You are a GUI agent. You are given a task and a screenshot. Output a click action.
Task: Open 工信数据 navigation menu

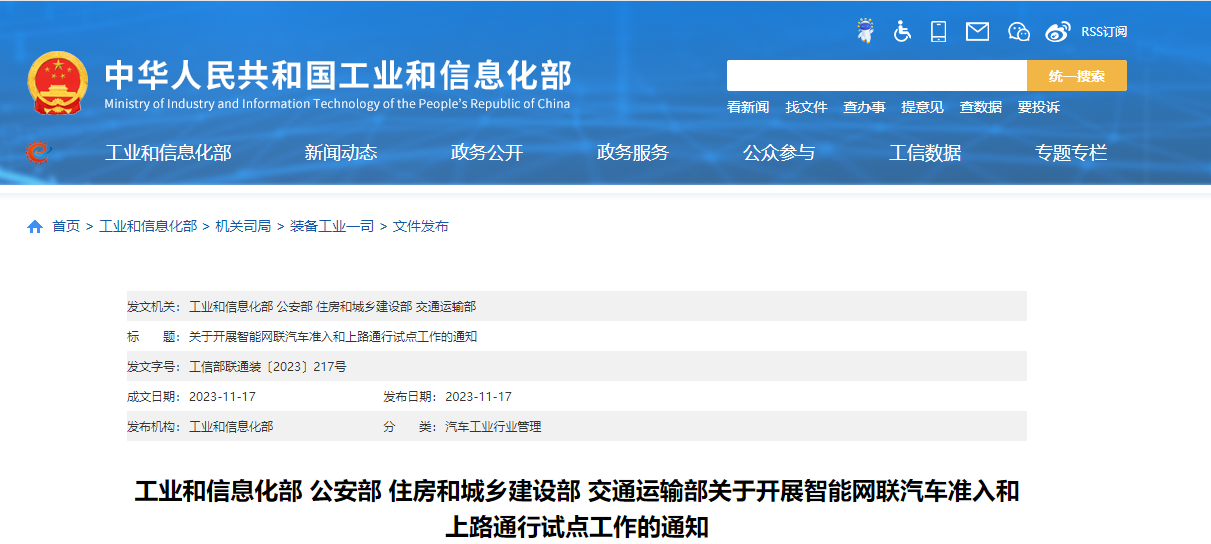(925, 153)
